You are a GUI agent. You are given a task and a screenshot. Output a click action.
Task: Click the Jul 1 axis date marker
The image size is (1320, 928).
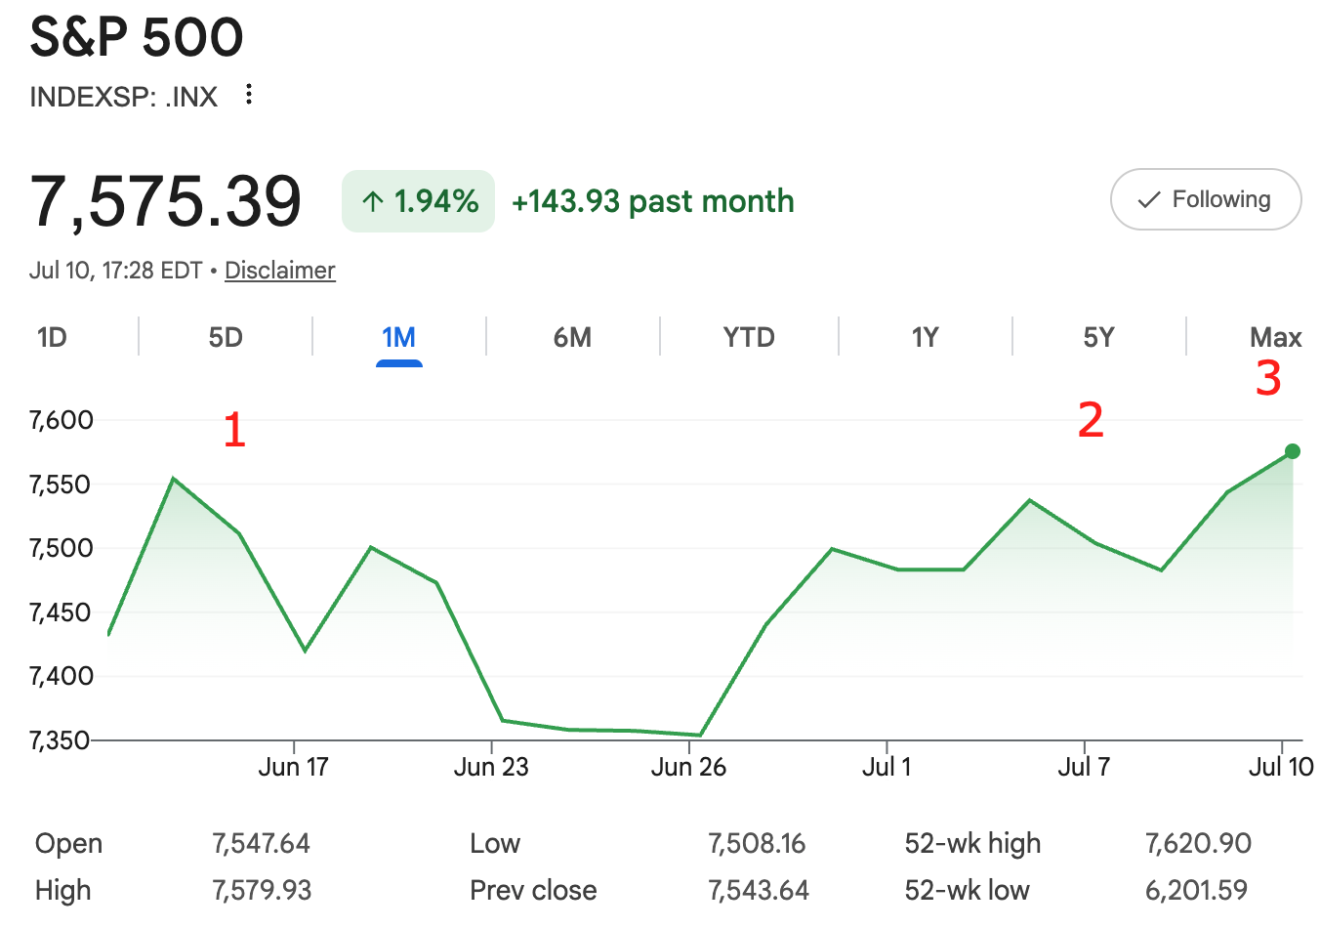point(887,767)
